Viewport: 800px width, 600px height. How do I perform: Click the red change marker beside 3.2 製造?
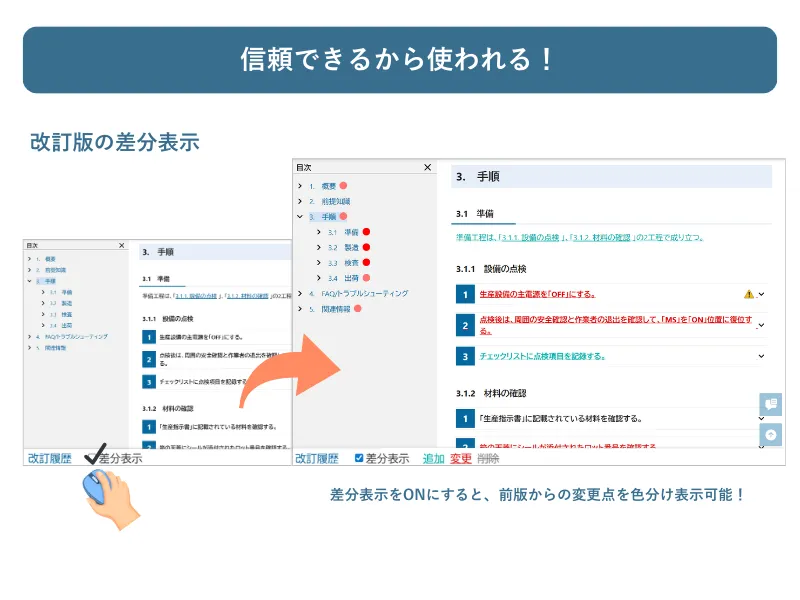(366, 247)
